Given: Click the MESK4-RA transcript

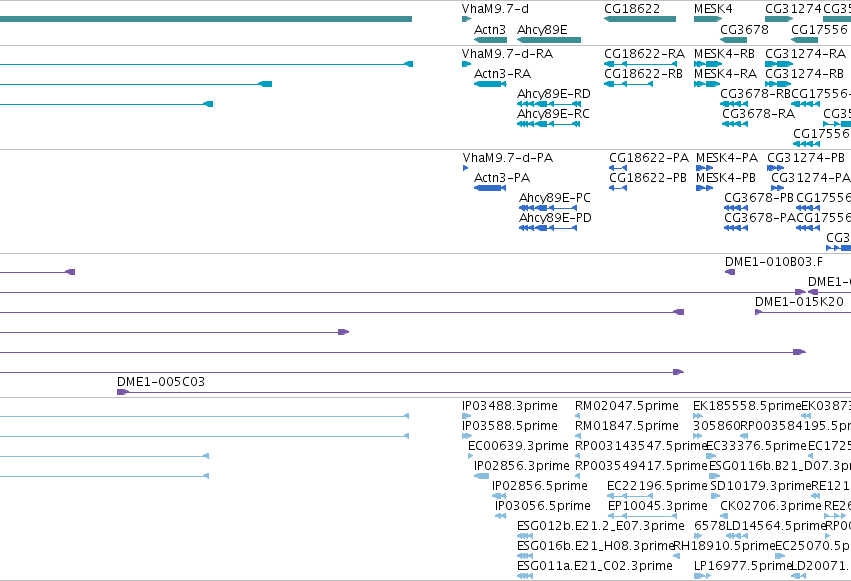Looking at the screenshot, I should (x=707, y=84).
